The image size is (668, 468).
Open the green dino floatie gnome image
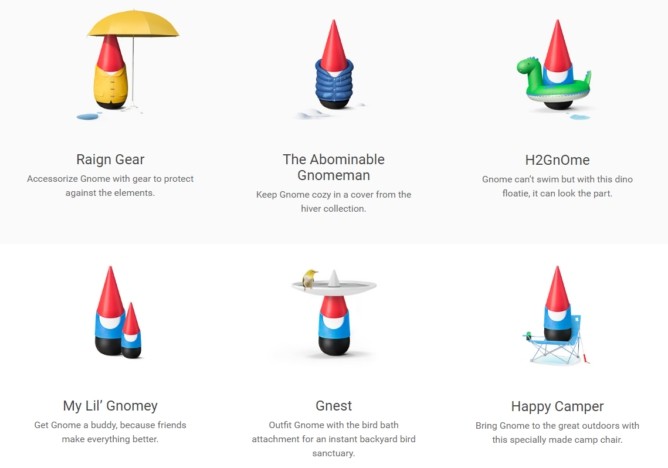(x=554, y=68)
